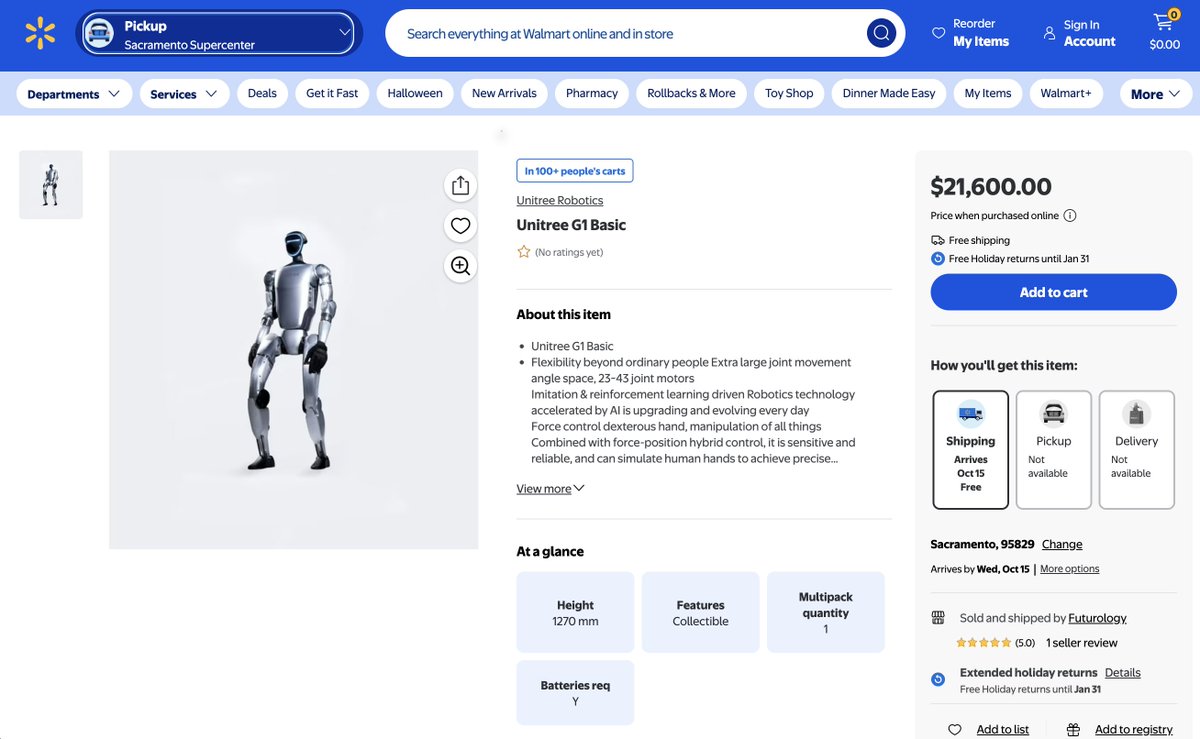Click the empty ratings star icon
This screenshot has width=1200, height=739.
click(x=524, y=252)
